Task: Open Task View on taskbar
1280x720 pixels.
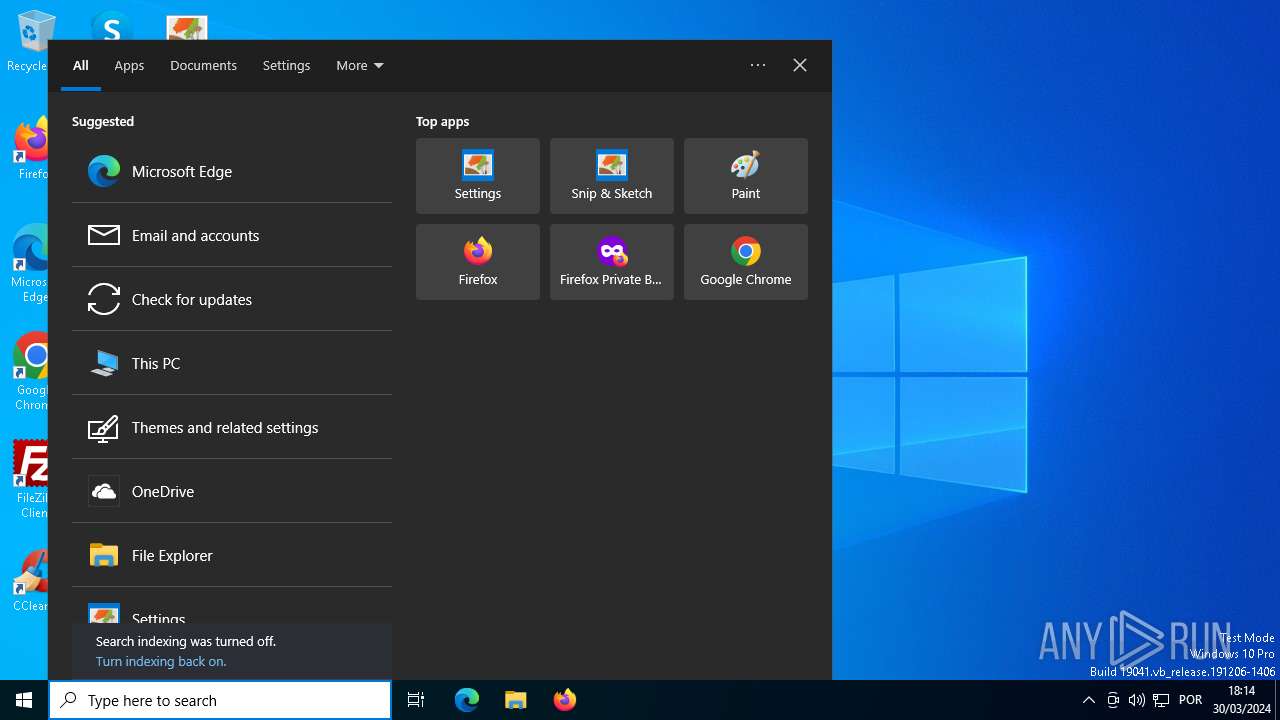Action: (416, 700)
